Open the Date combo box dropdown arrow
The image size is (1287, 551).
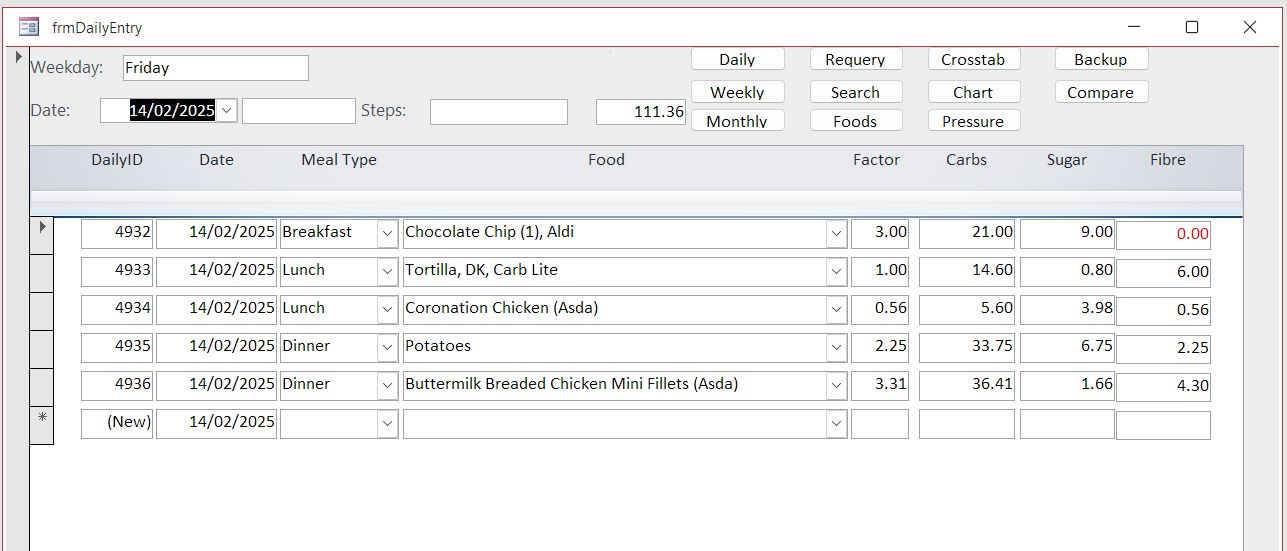point(227,111)
